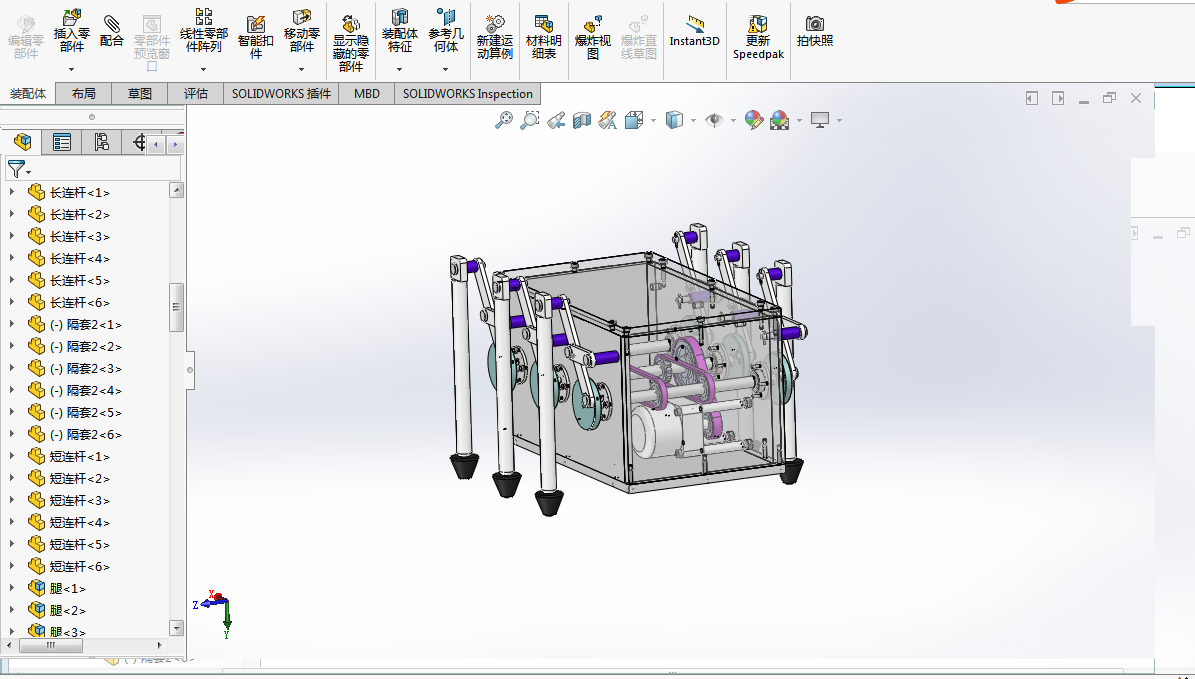Viewport: 1195px width, 679px height.
Task: Open Bill of Materials (材料明细表) tool
Action: pyautogui.click(x=544, y=33)
